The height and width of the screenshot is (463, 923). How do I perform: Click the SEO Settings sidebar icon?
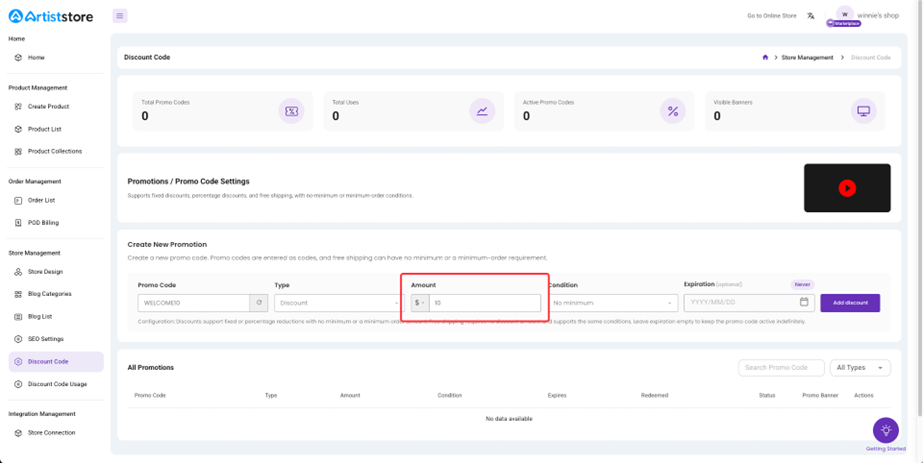pos(18,339)
